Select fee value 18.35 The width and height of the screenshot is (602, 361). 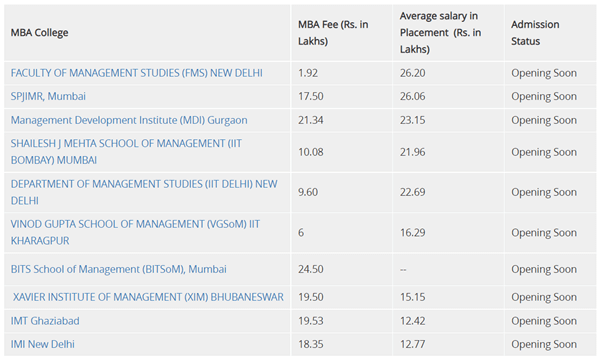click(x=311, y=344)
